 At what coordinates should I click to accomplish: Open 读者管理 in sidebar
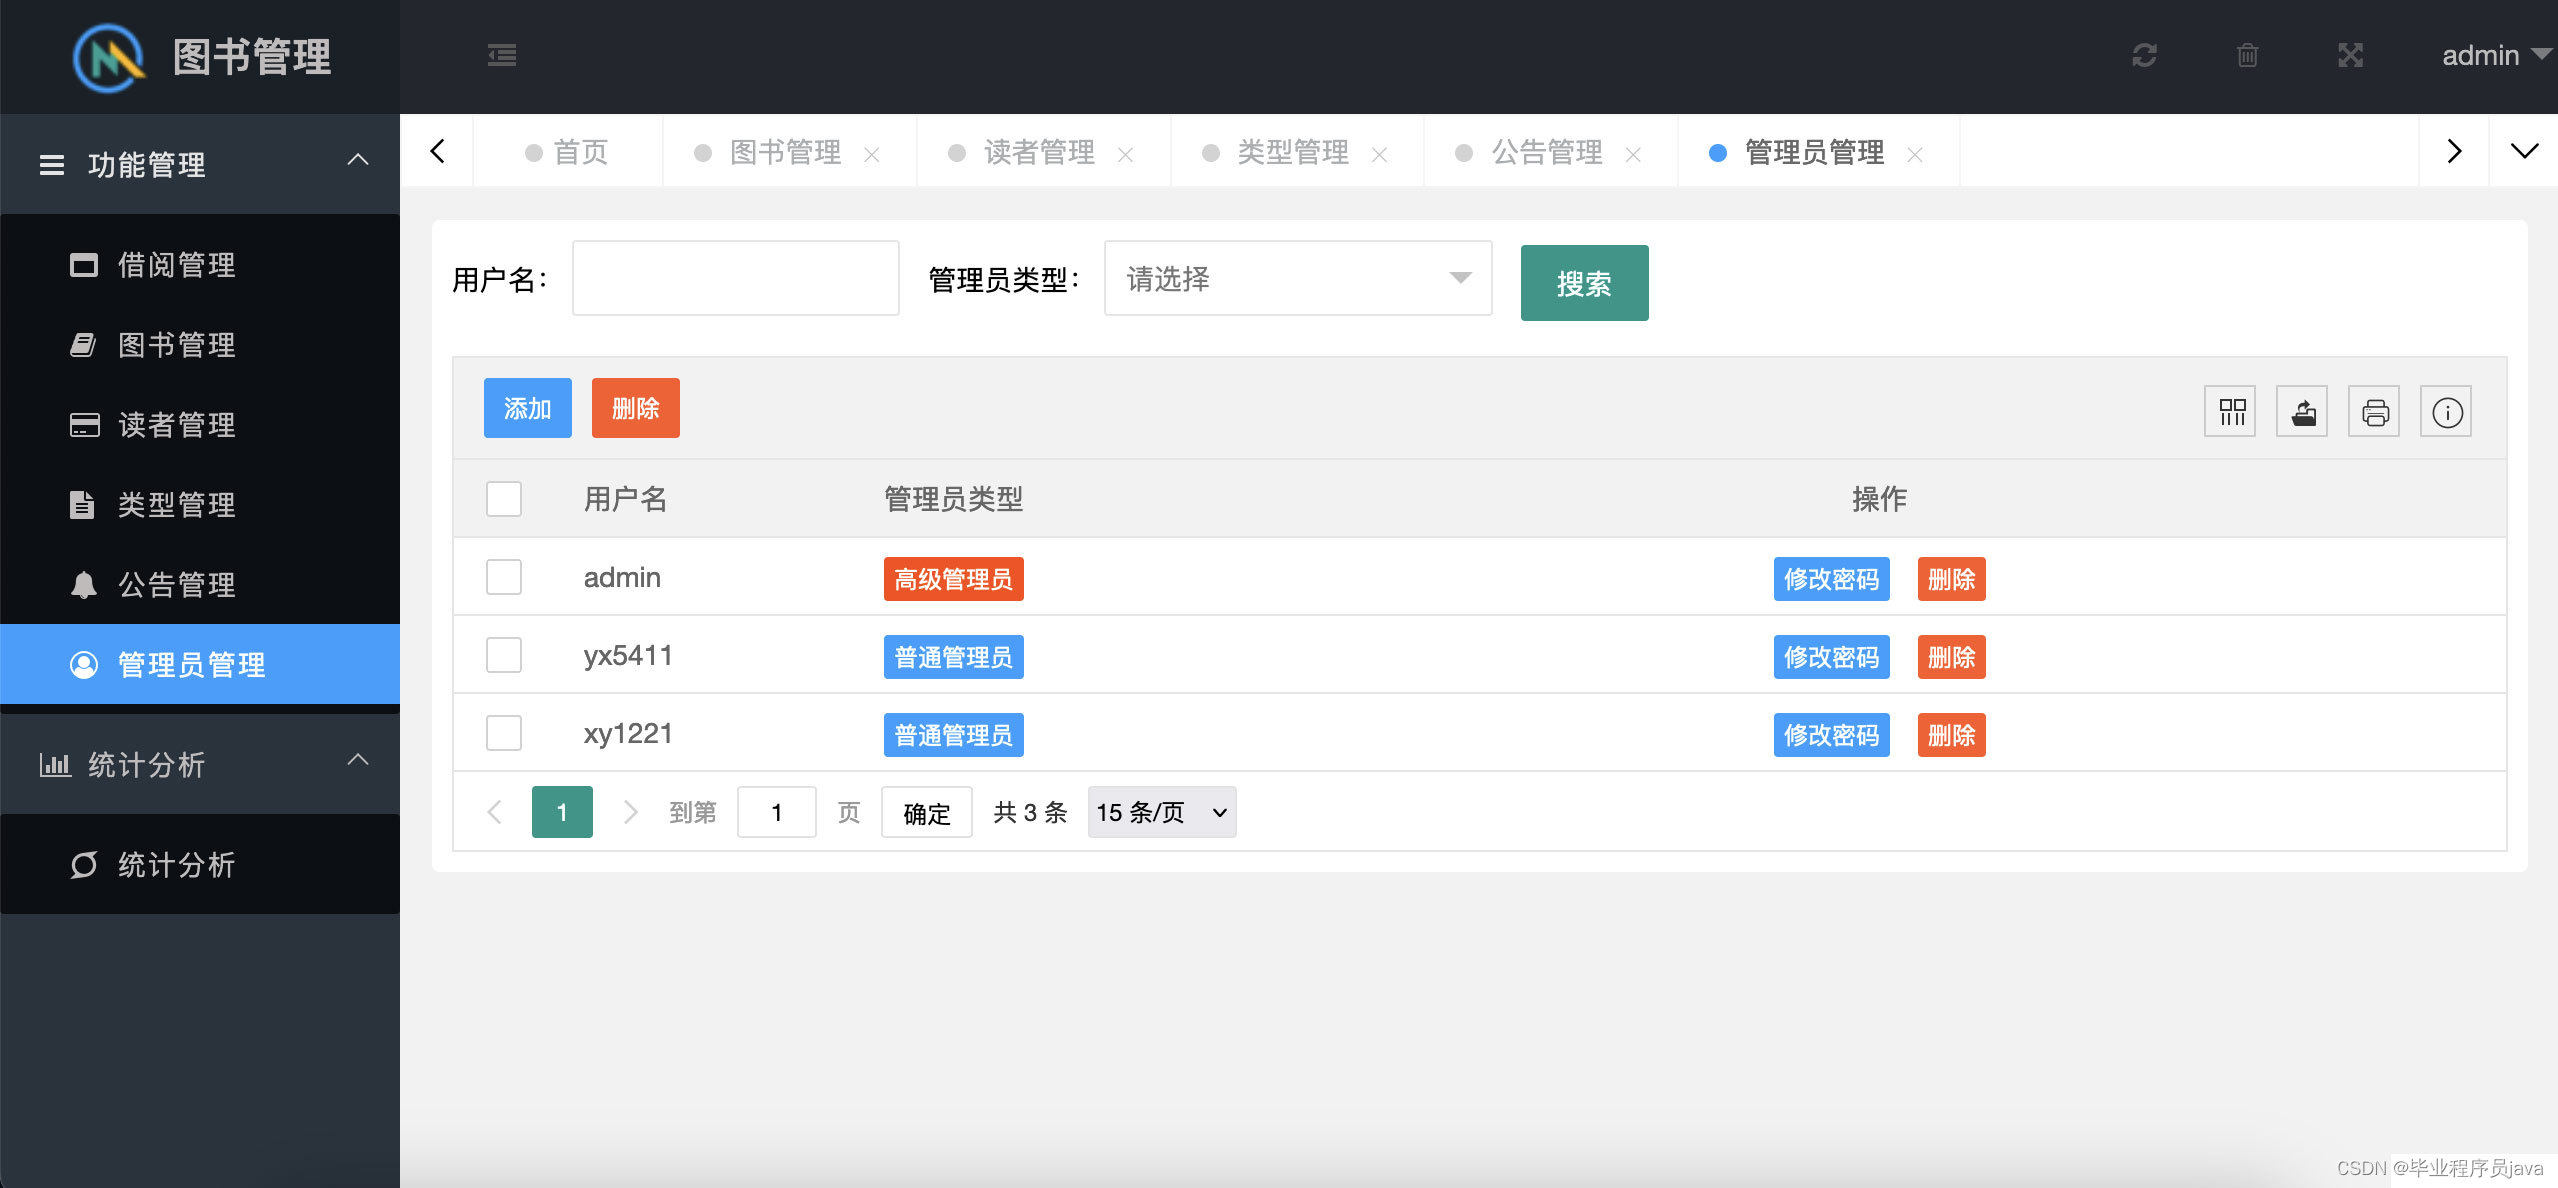click(200, 425)
